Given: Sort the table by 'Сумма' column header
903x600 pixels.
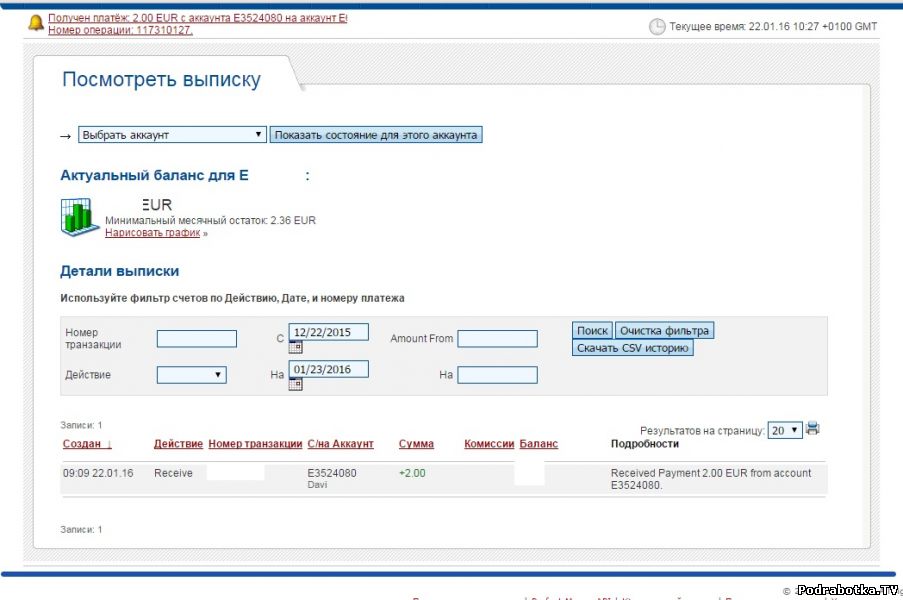Looking at the screenshot, I should 416,444.
